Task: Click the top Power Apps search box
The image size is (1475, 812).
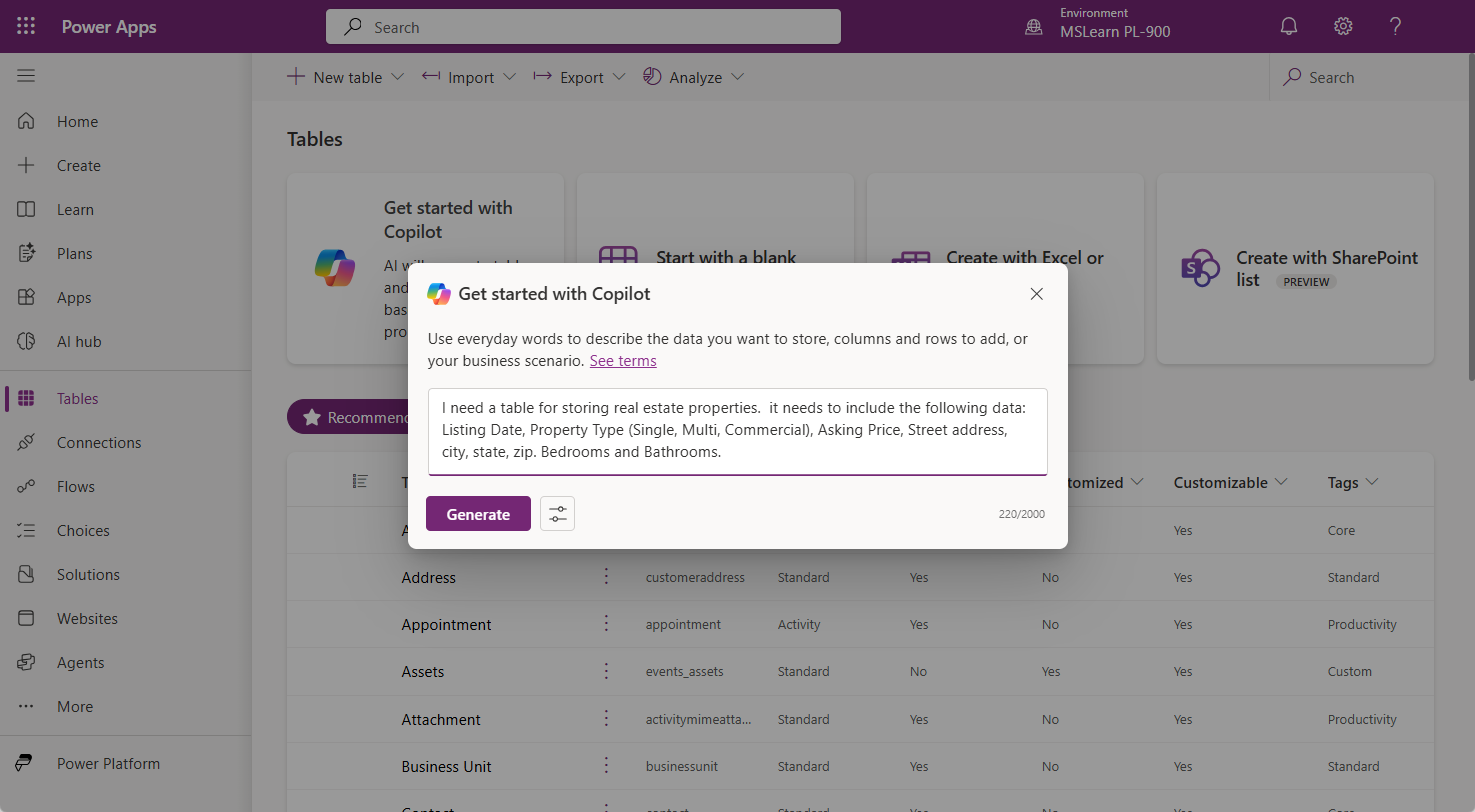Action: 583,27
